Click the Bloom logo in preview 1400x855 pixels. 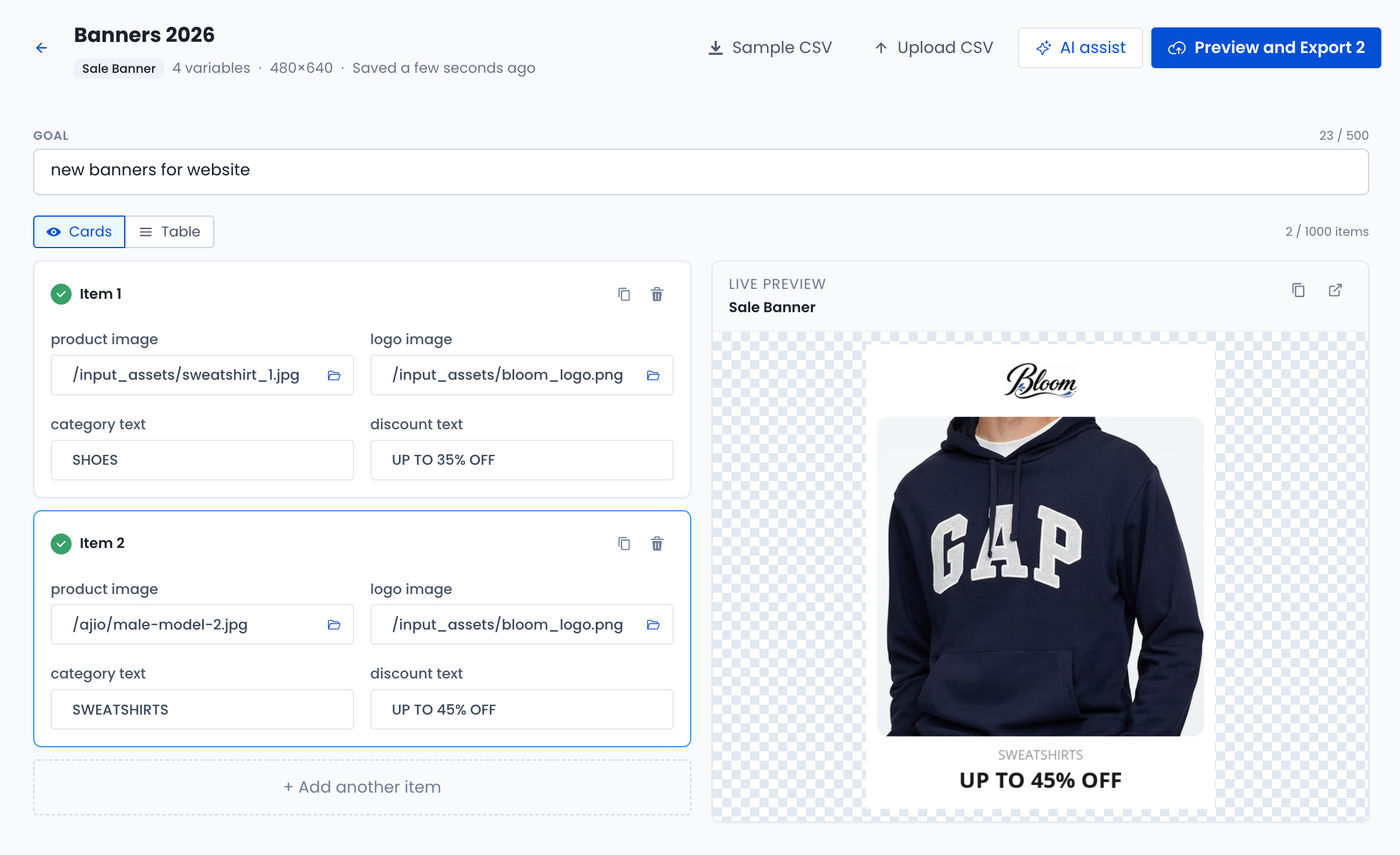click(x=1040, y=381)
